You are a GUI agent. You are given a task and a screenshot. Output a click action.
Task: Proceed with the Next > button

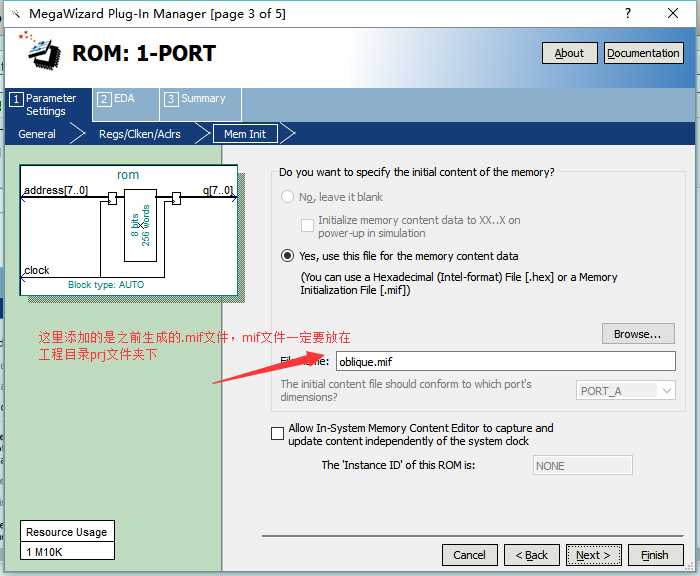tap(594, 555)
